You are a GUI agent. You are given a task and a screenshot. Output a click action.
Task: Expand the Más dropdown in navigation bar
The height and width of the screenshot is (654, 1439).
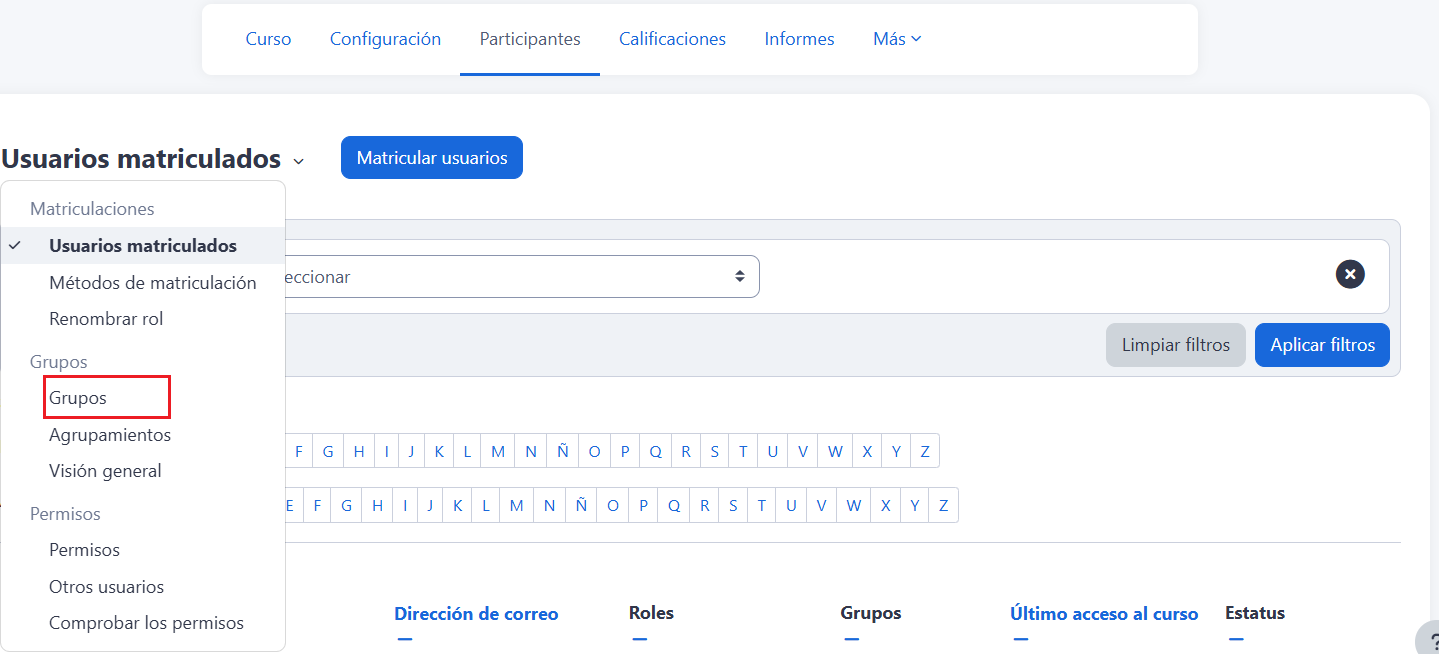pyautogui.click(x=896, y=39)
